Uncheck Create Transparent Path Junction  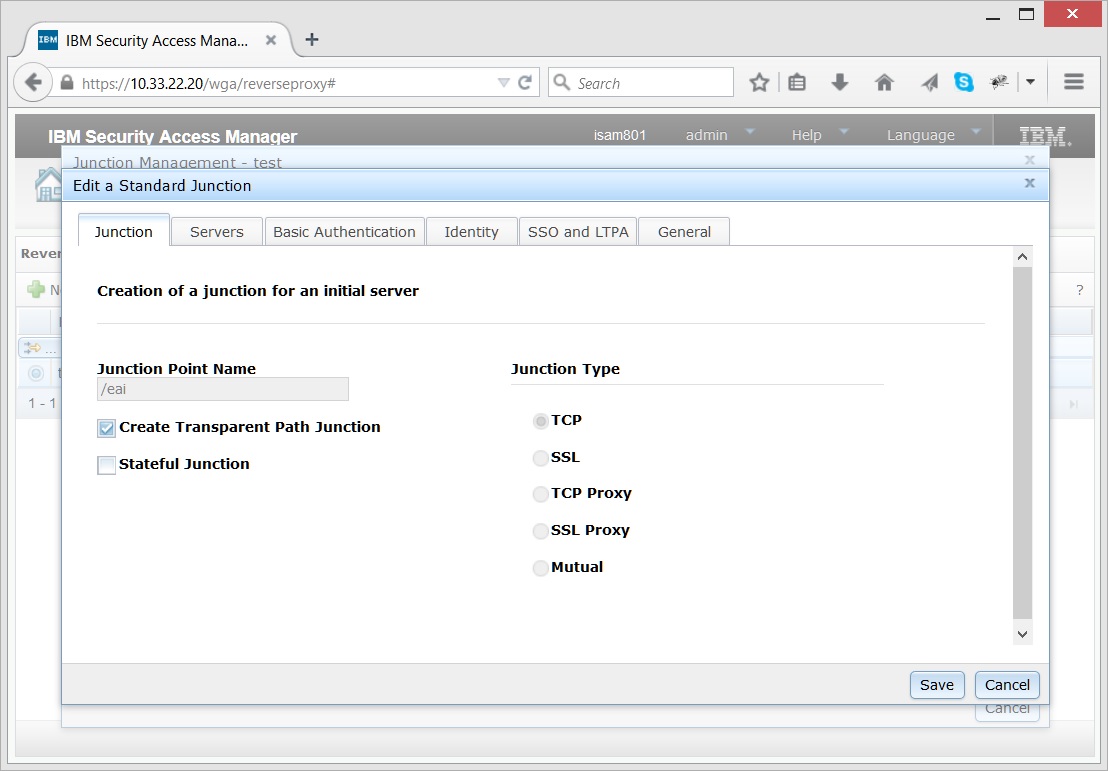pyautogui.click(x=105, y=428)
